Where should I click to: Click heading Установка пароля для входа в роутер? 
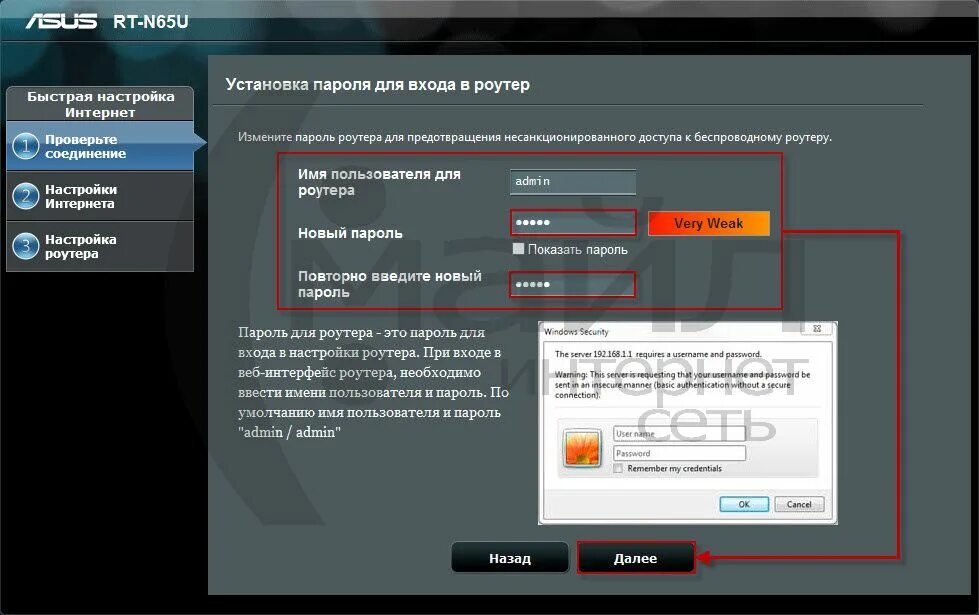pos(377,84)
